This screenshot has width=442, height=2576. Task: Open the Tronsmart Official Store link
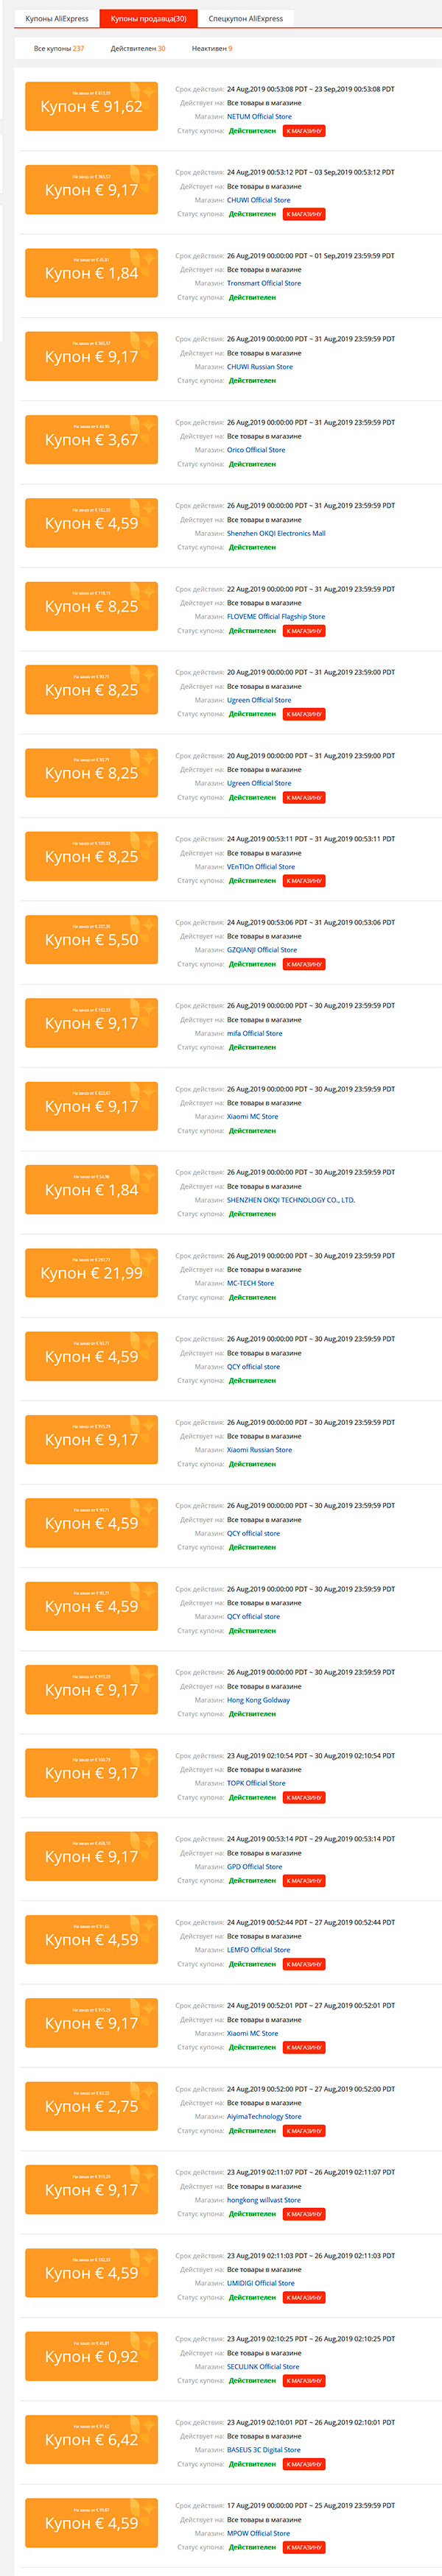[x=263, y=283]
